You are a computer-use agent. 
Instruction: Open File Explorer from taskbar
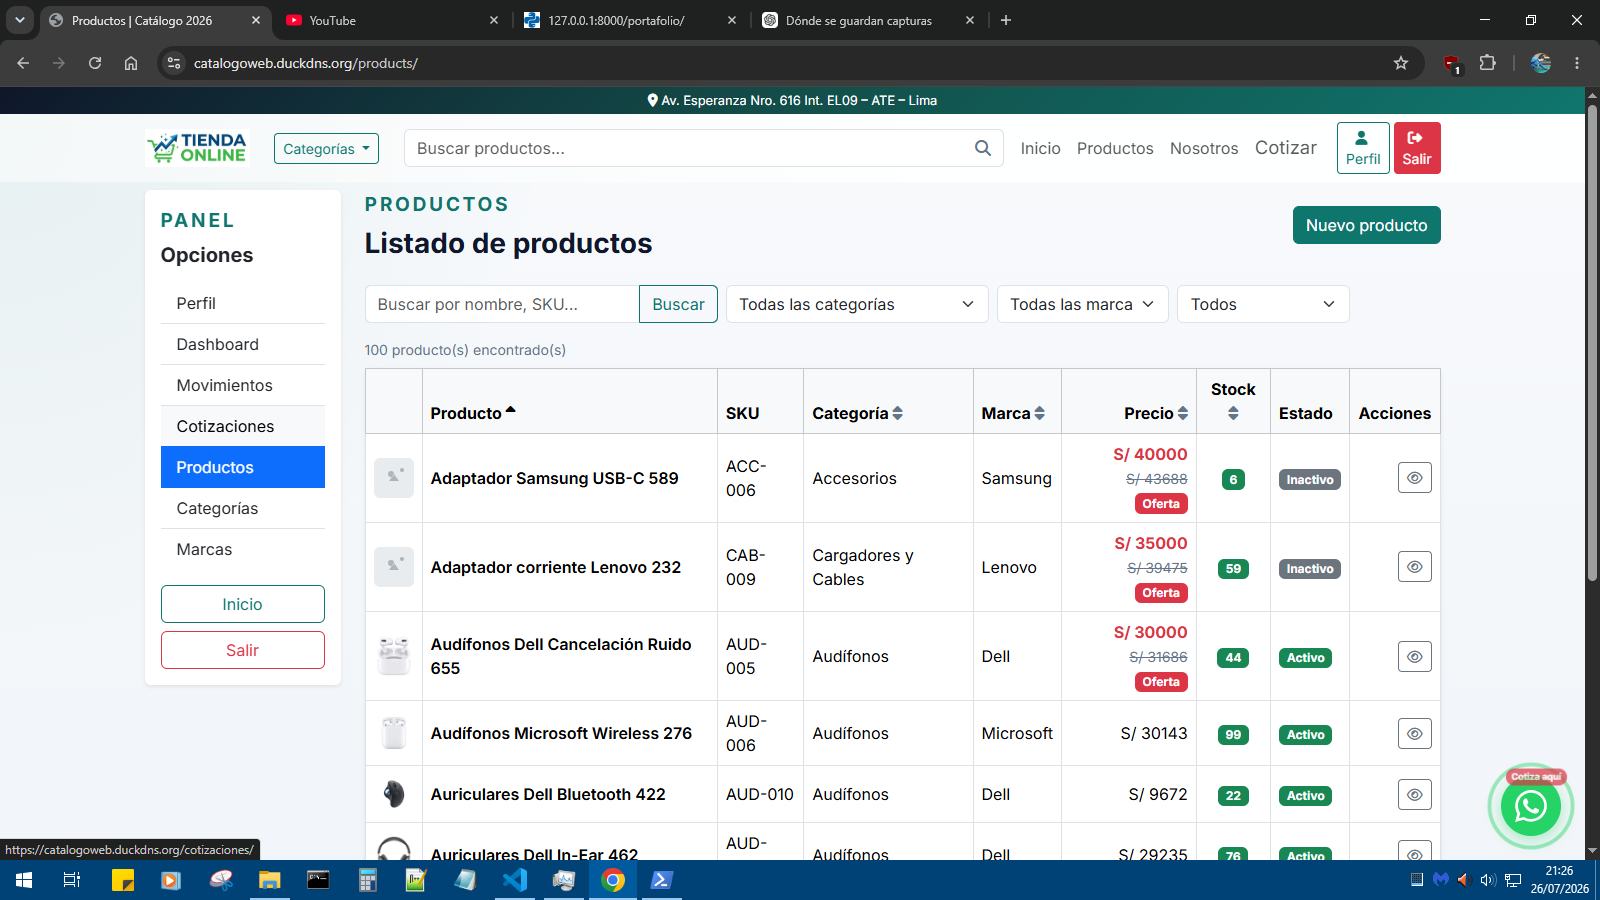click(x=270, y=880)
